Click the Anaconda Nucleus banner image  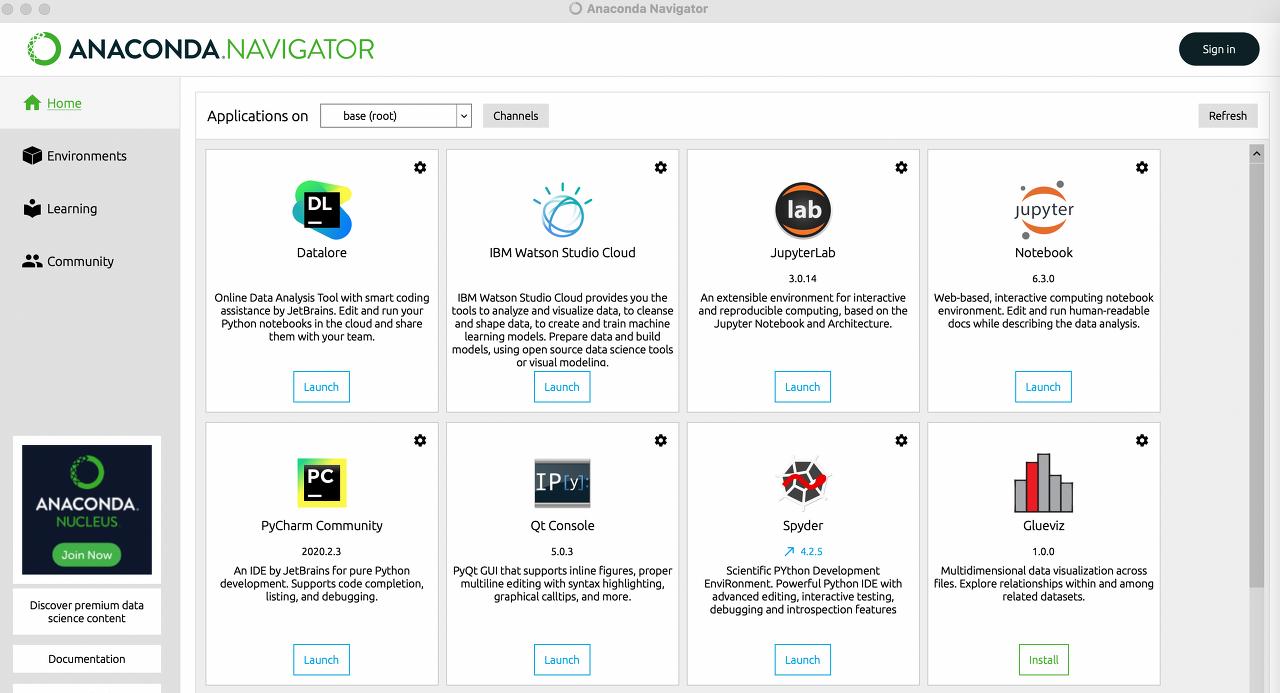coord(87,510)
